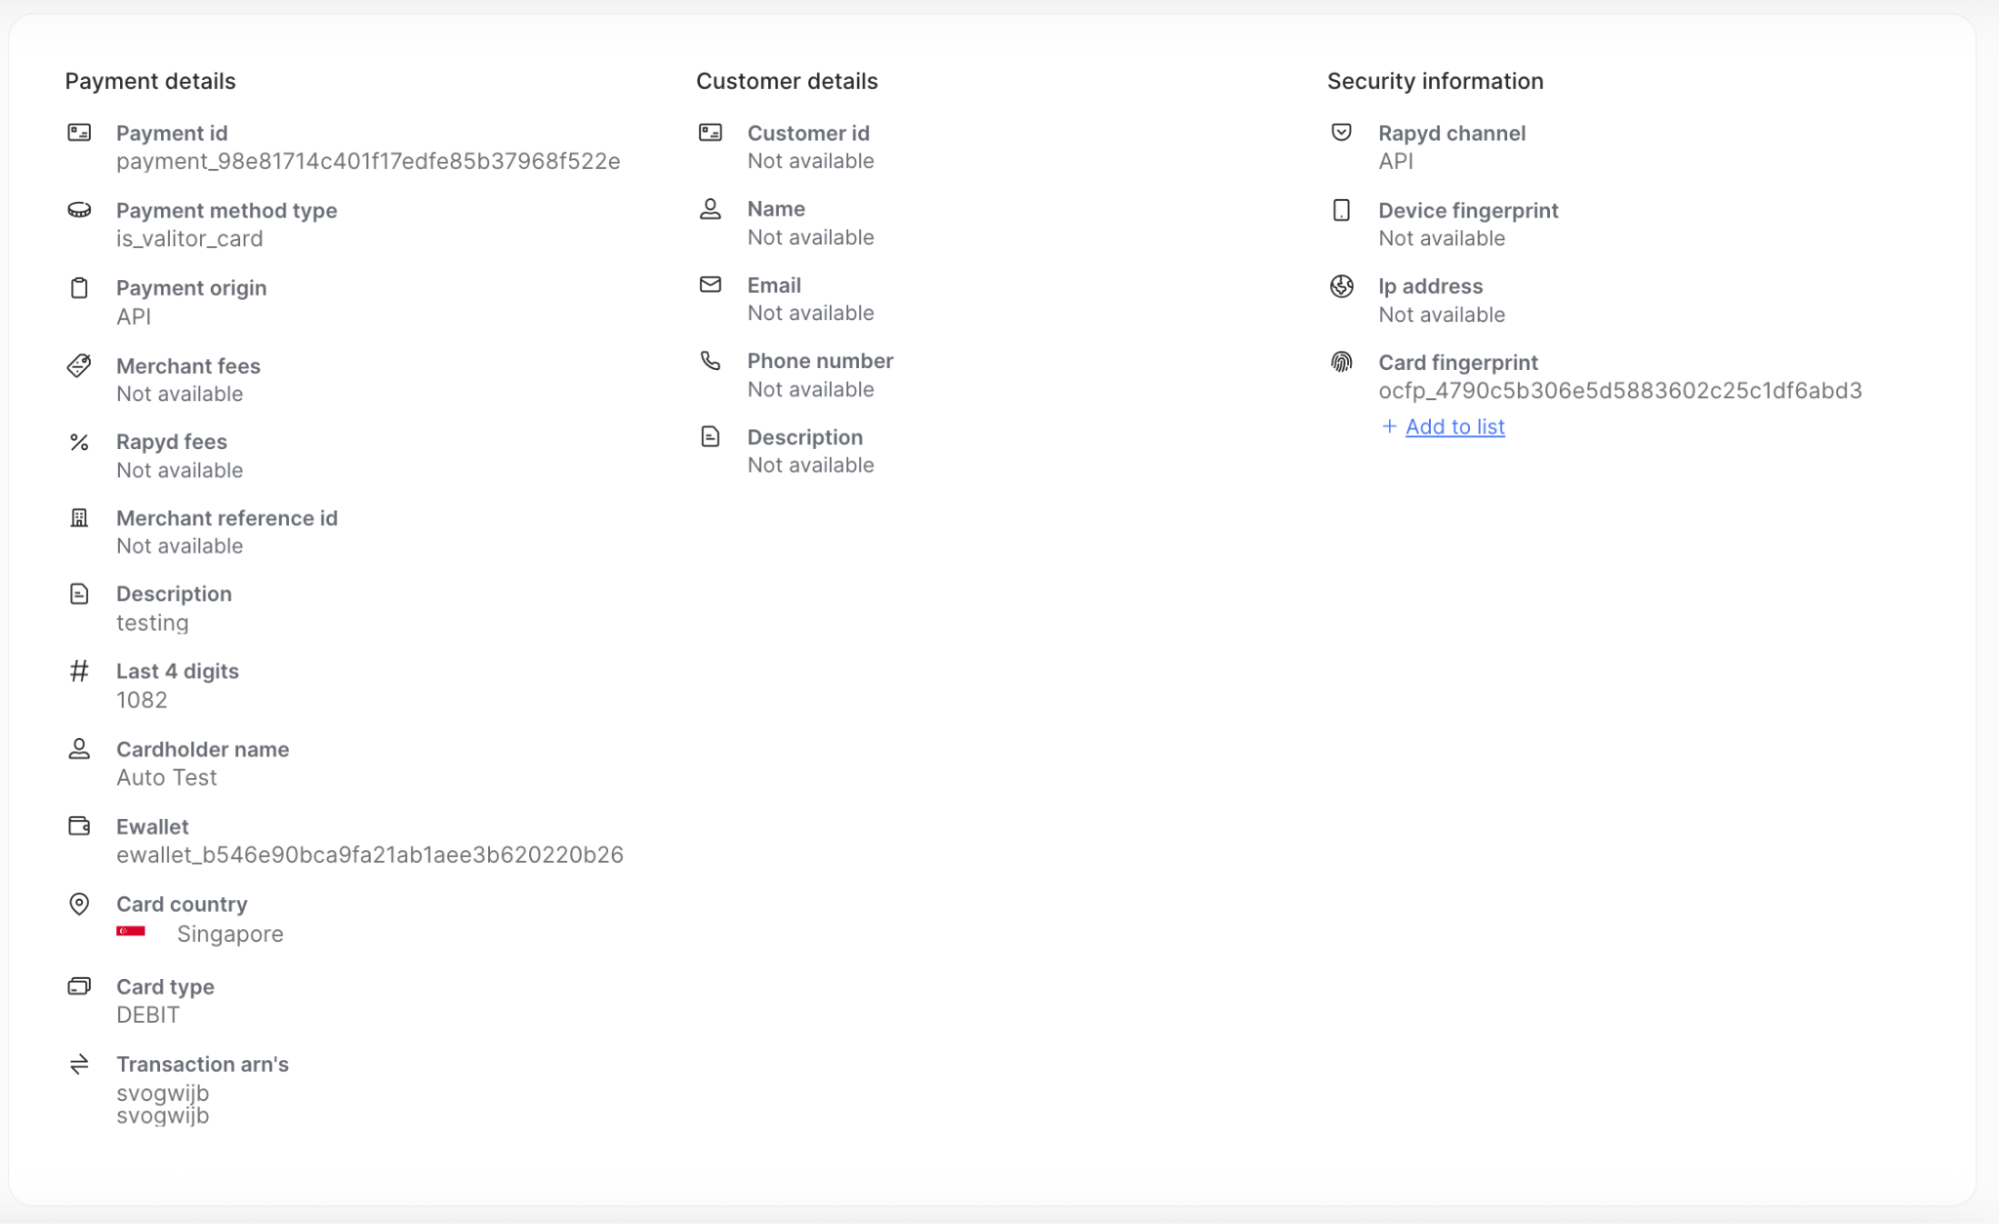
Task: Click the Phone number icon under Customer details
Action: coord(710,360)
